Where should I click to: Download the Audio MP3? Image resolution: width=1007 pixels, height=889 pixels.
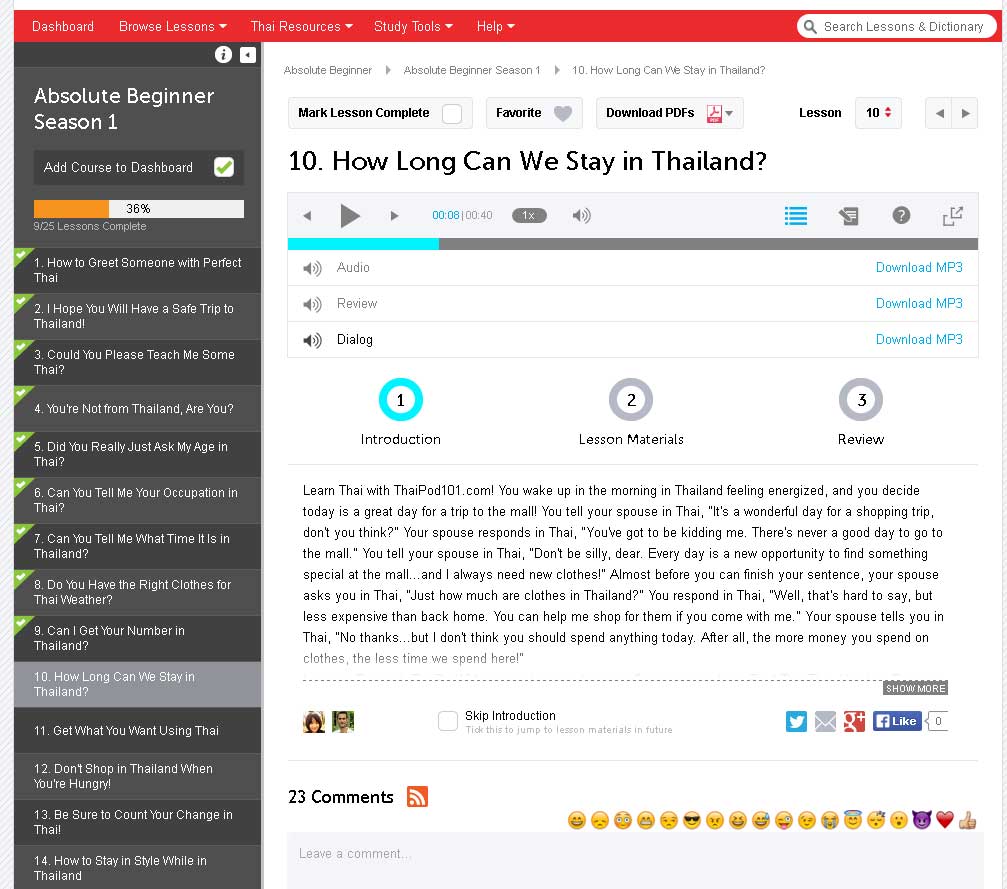click(919, 268)
